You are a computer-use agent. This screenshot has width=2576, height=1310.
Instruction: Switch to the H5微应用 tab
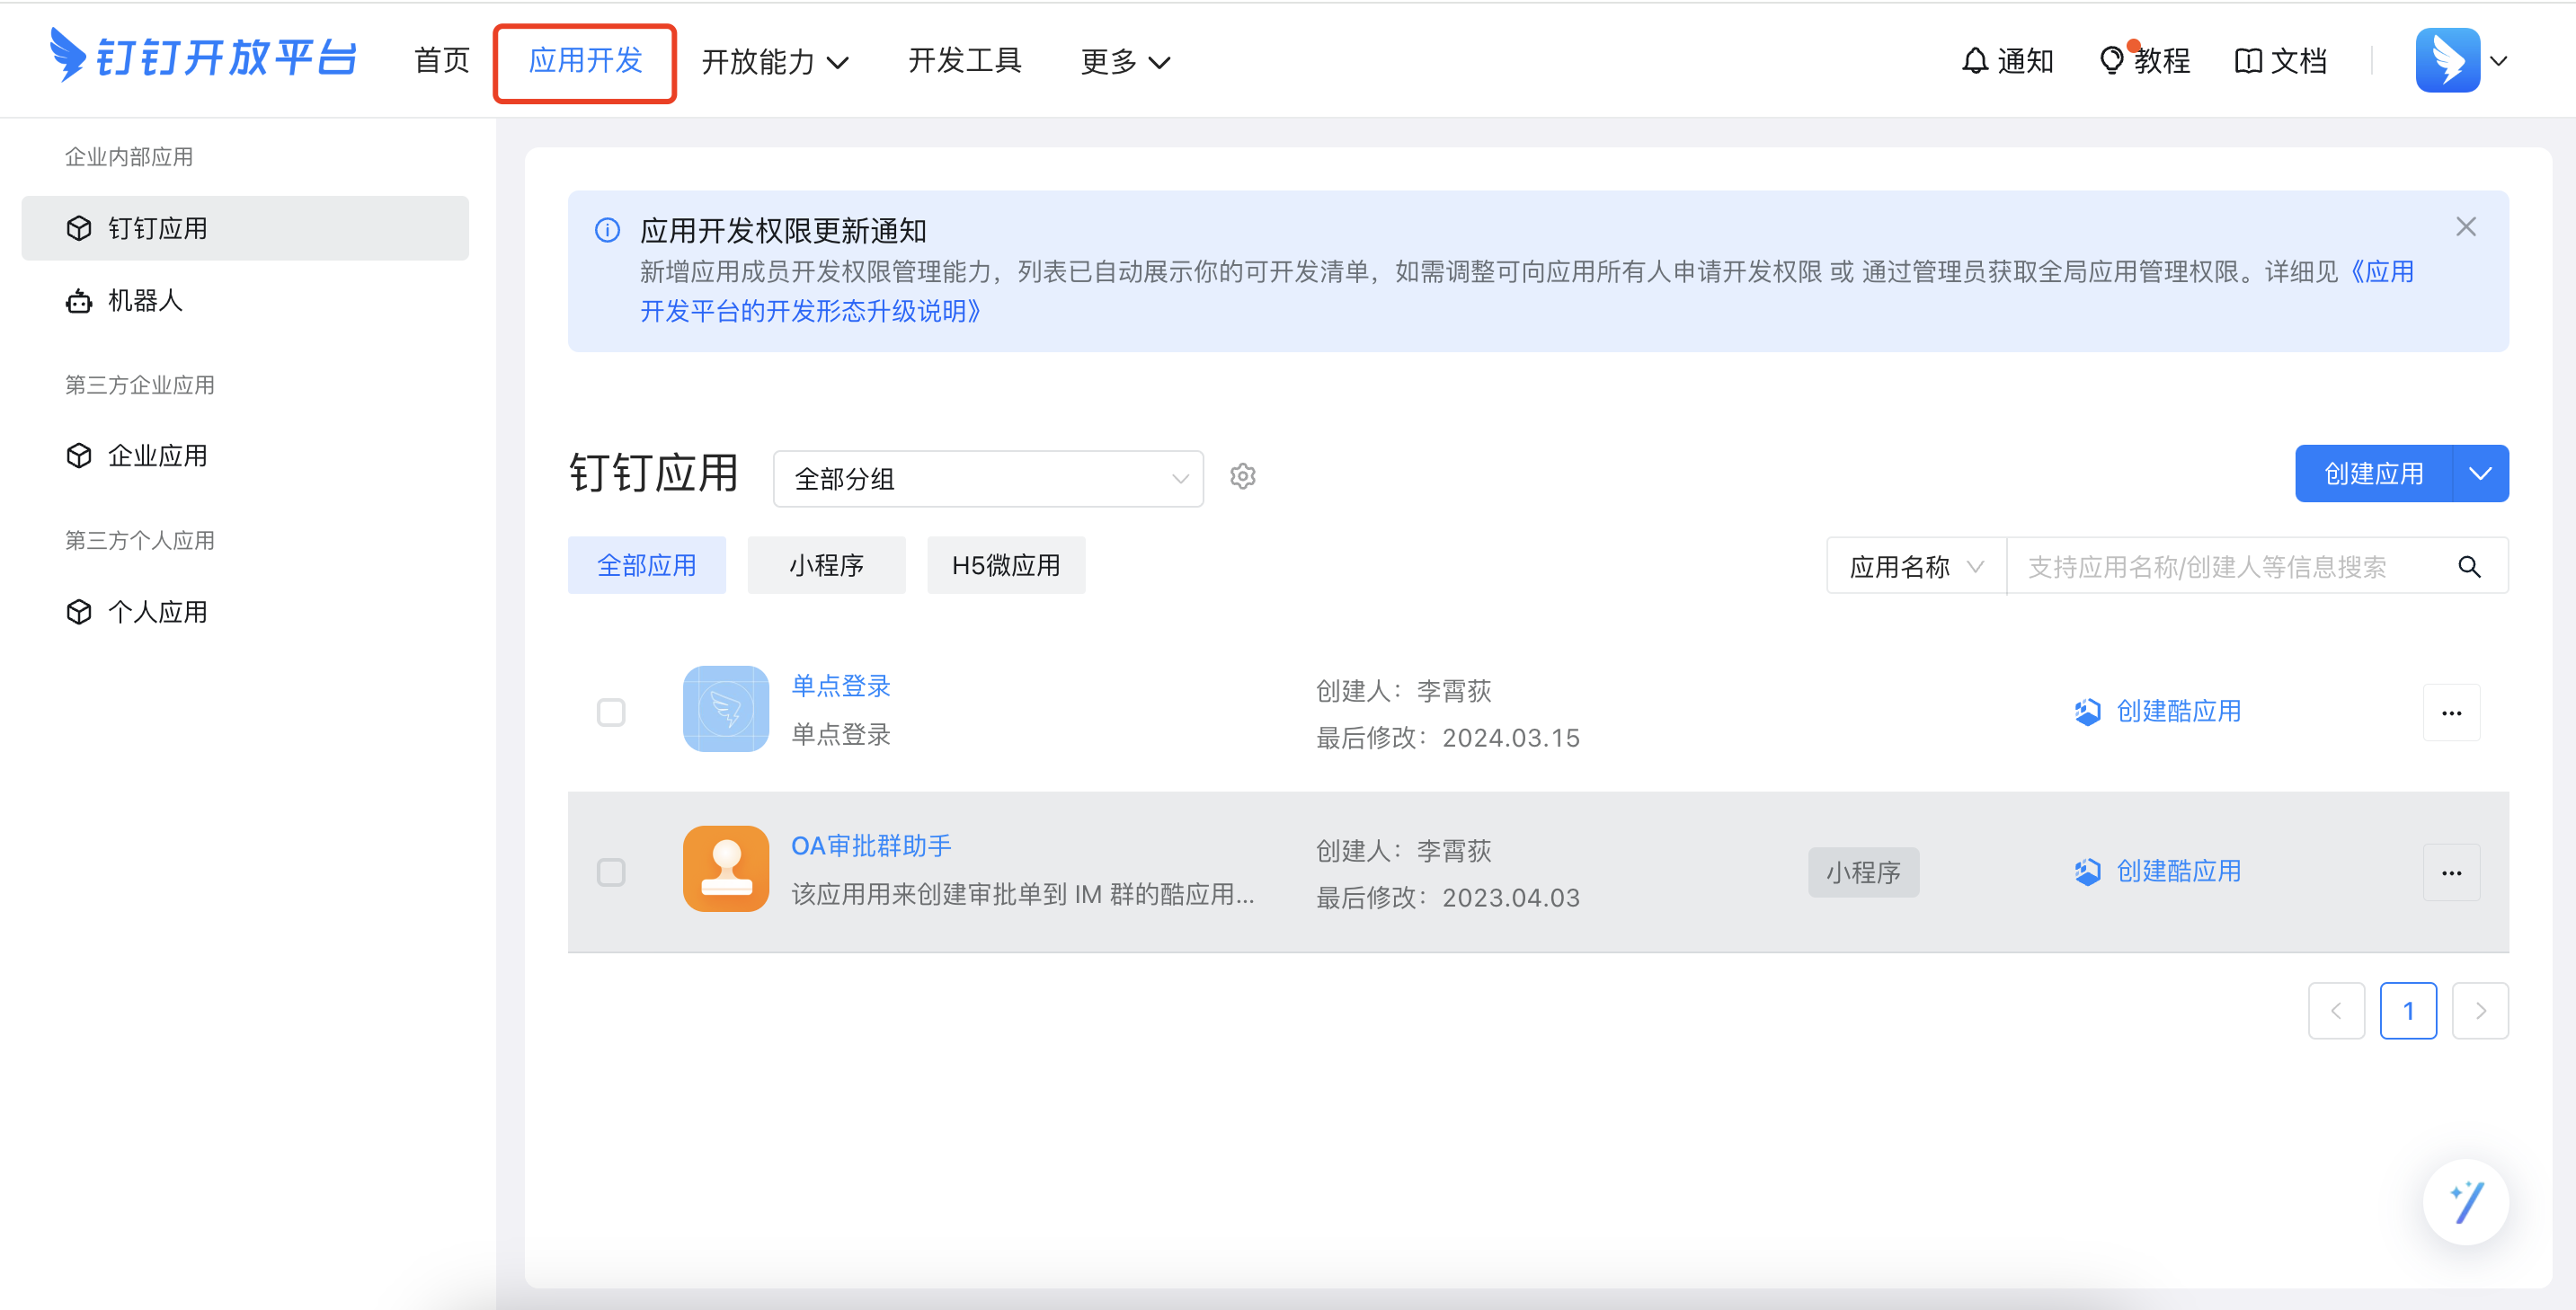tap(1006, 566)
